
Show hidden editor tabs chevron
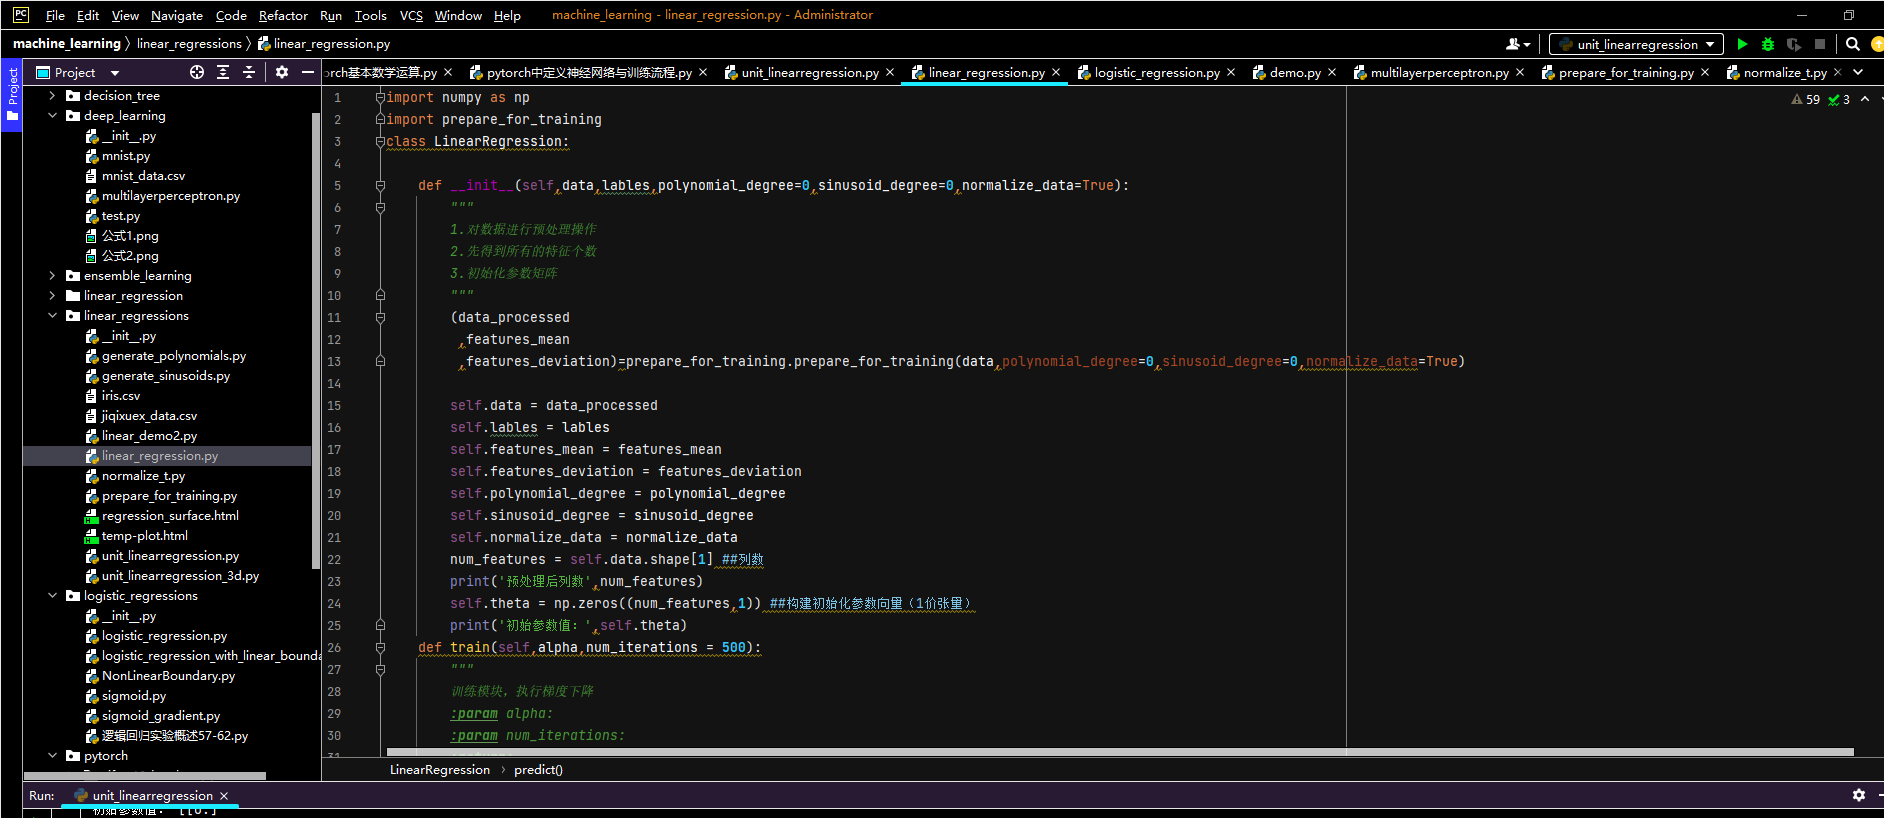pyautogui.click(x=1858, y=72)
